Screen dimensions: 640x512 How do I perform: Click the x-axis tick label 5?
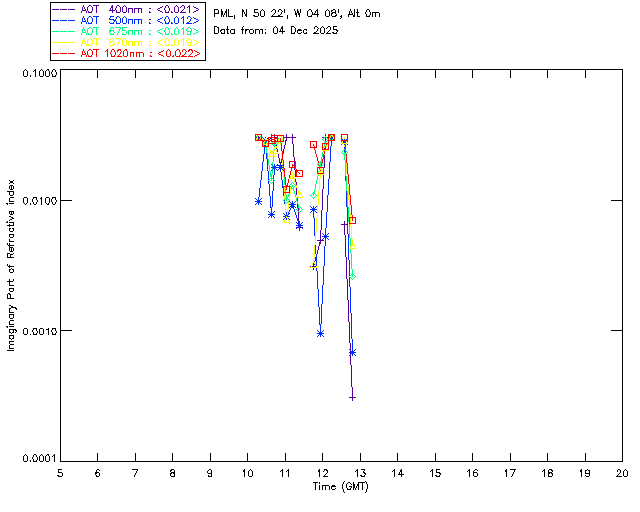(x=60, y=473)
